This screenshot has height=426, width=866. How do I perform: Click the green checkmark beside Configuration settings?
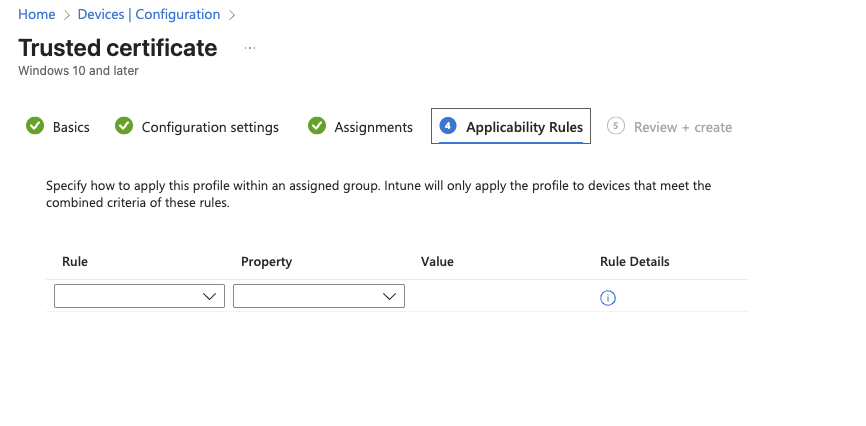pyautogui.click(x=124, y=126)
